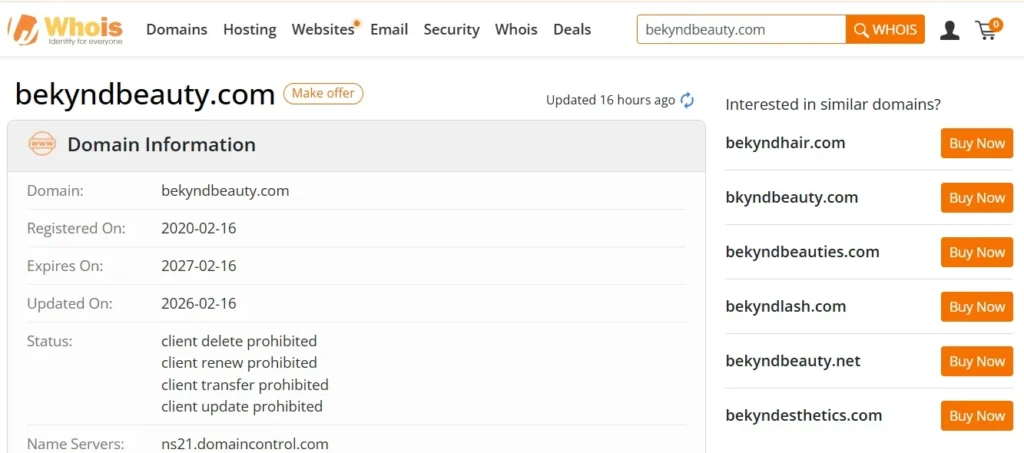Click the Expires On date 2027-02-16

pyautogui.click(x=199, y=266)
